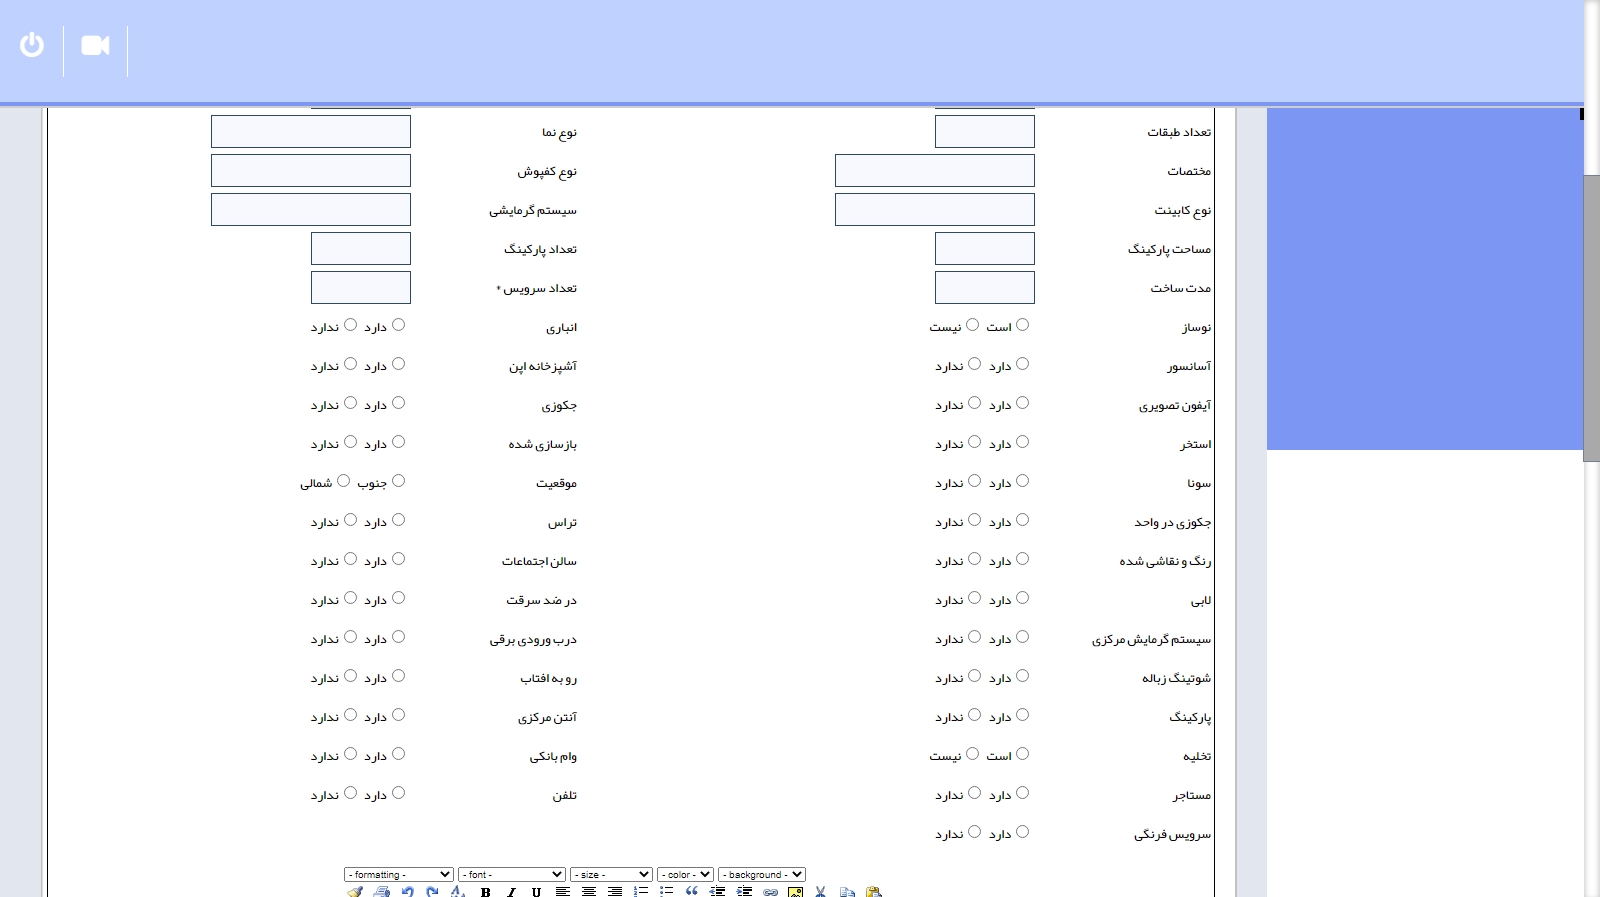This screenshot has height=897, width=1600.
Task: Select 'دارد' for آسانسور
Action: pos(1022,364)
